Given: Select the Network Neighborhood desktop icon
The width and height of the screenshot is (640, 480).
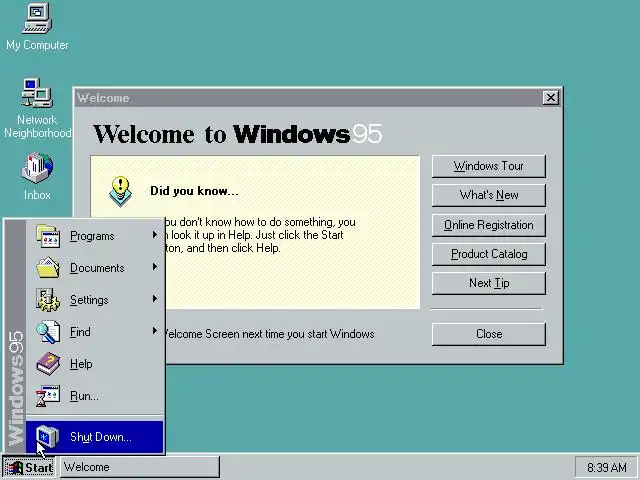Looking at the screenshot, I should pyautogui.click(x=37, y=108).
